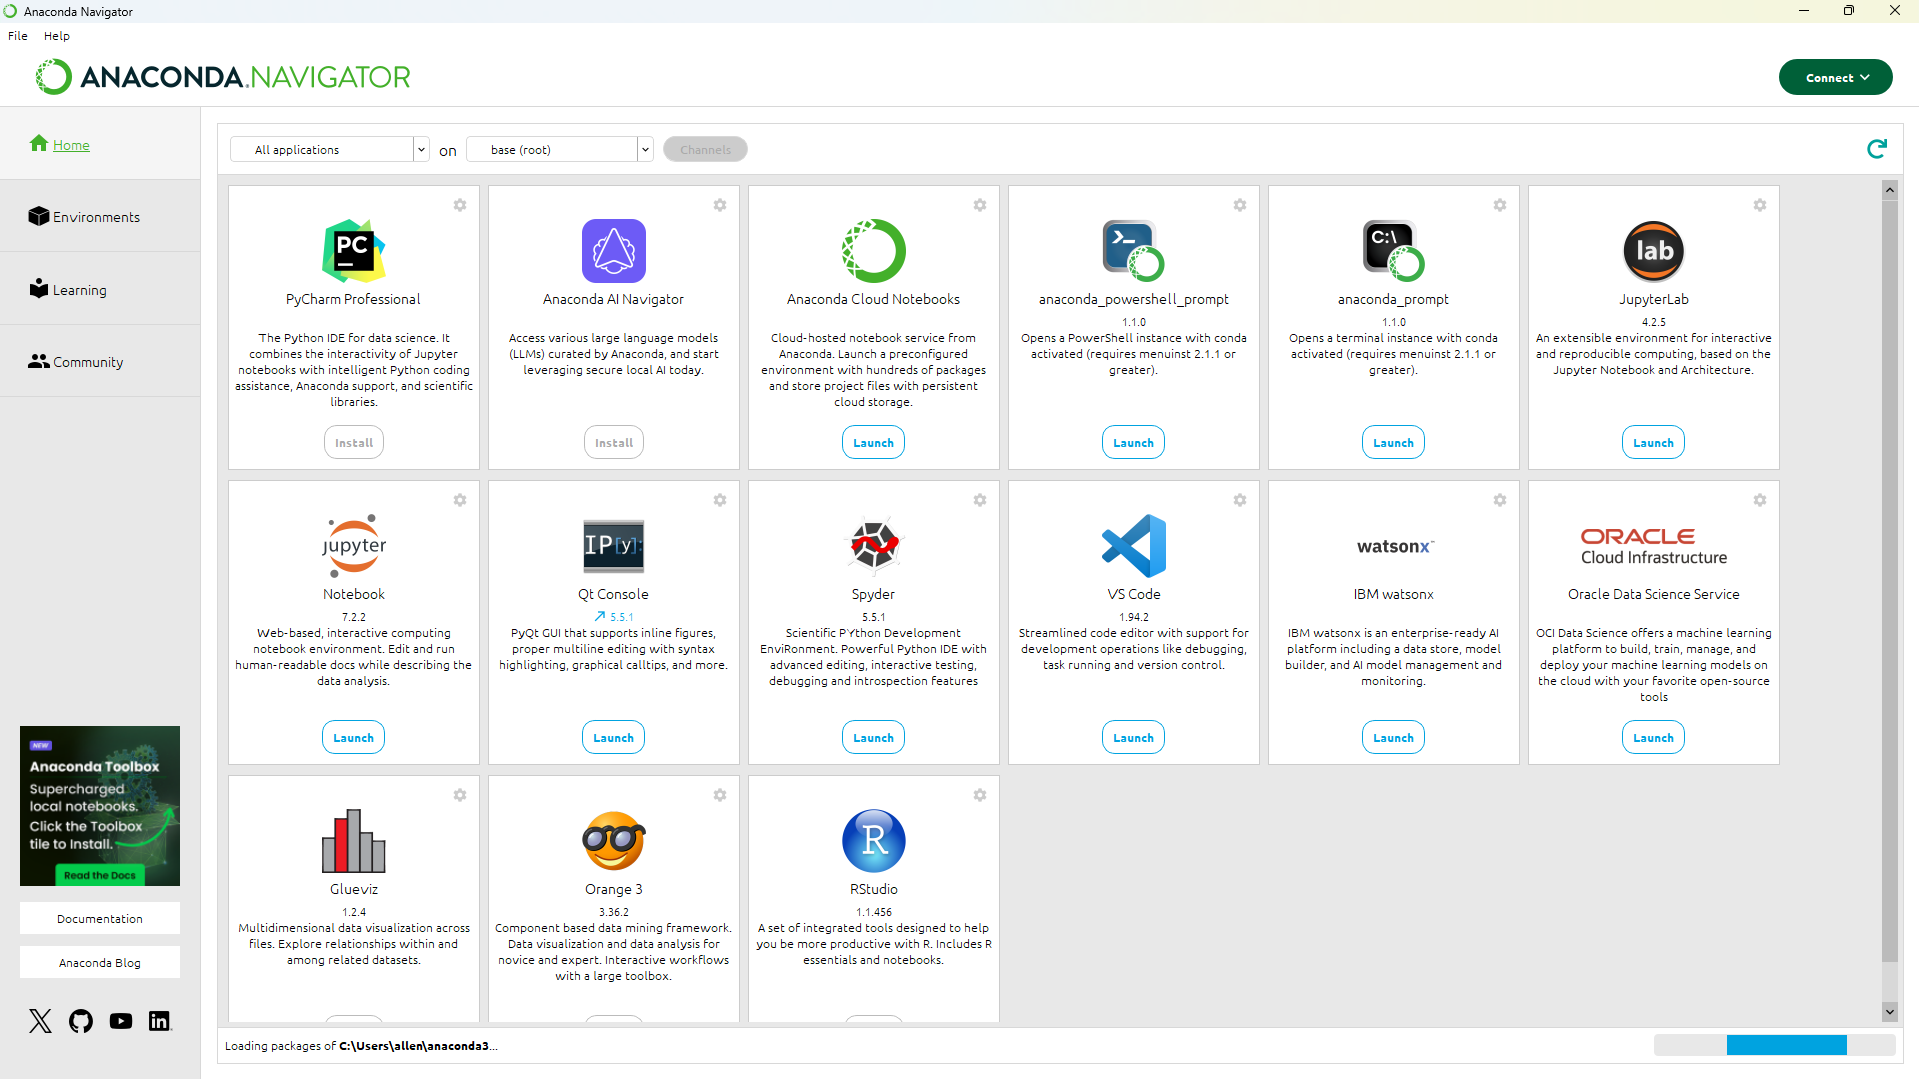
Task: Go to the Community tab
Action: tap(100, 361)
